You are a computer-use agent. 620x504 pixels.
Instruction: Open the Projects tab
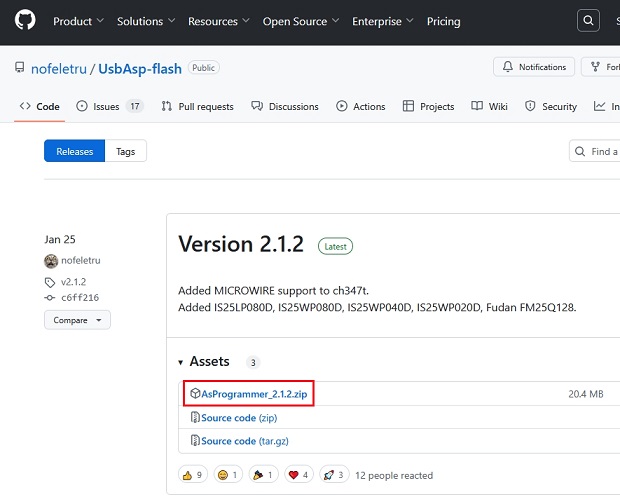pos(428,107)
